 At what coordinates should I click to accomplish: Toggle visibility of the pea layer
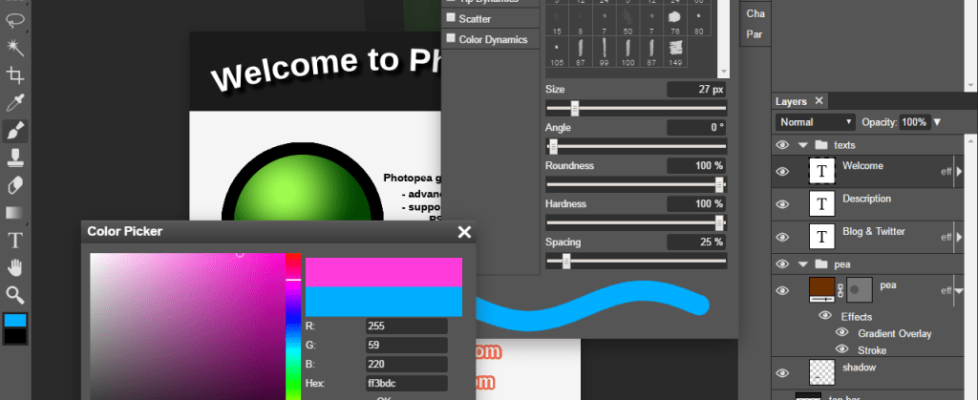782,290
